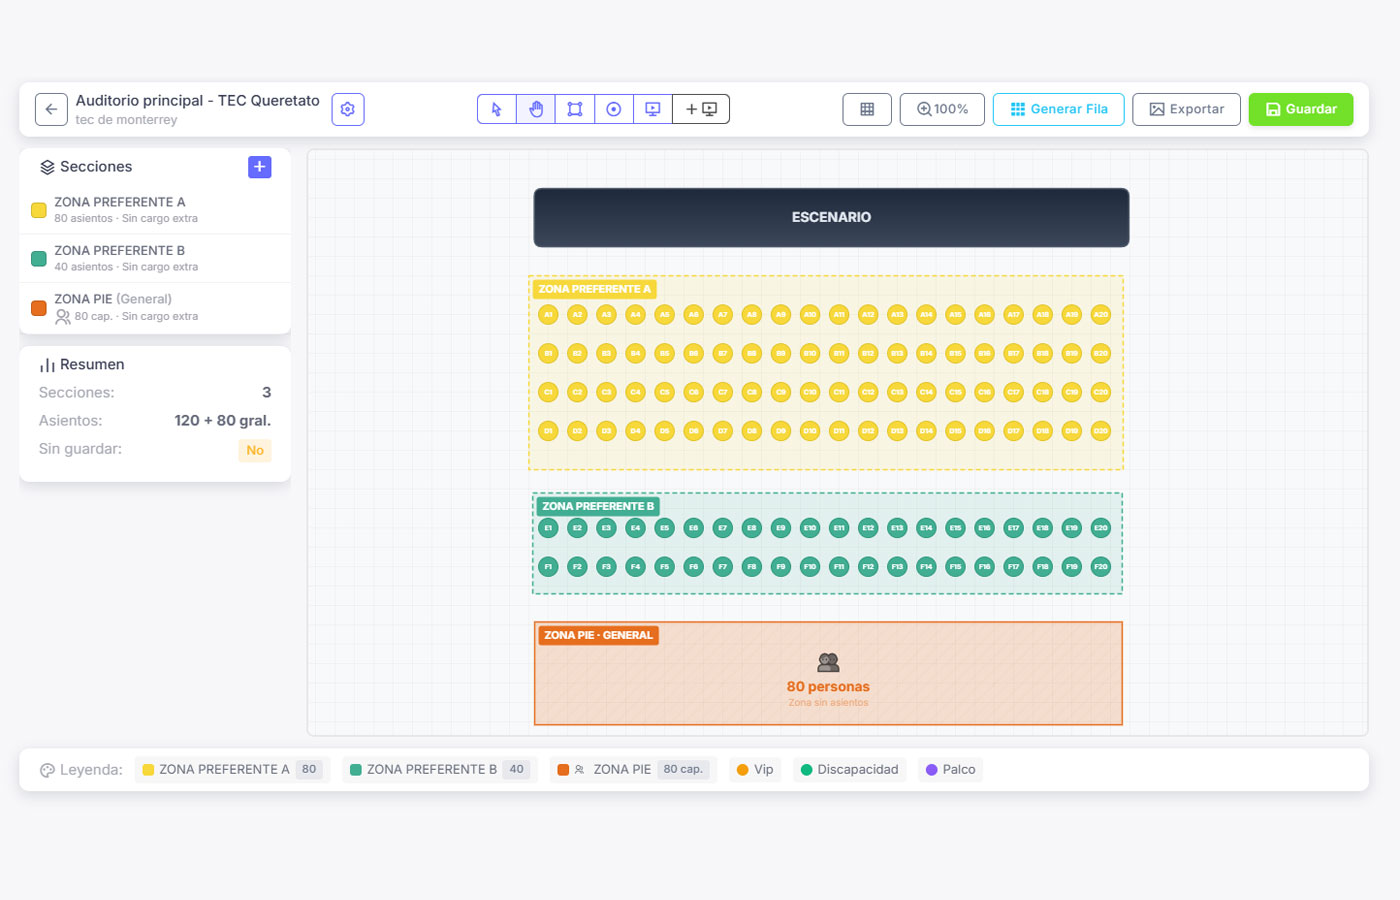Click 'Auditorio principal - TEC Queretato' title
Screen dimensions: 1400x900
[198, 101]
